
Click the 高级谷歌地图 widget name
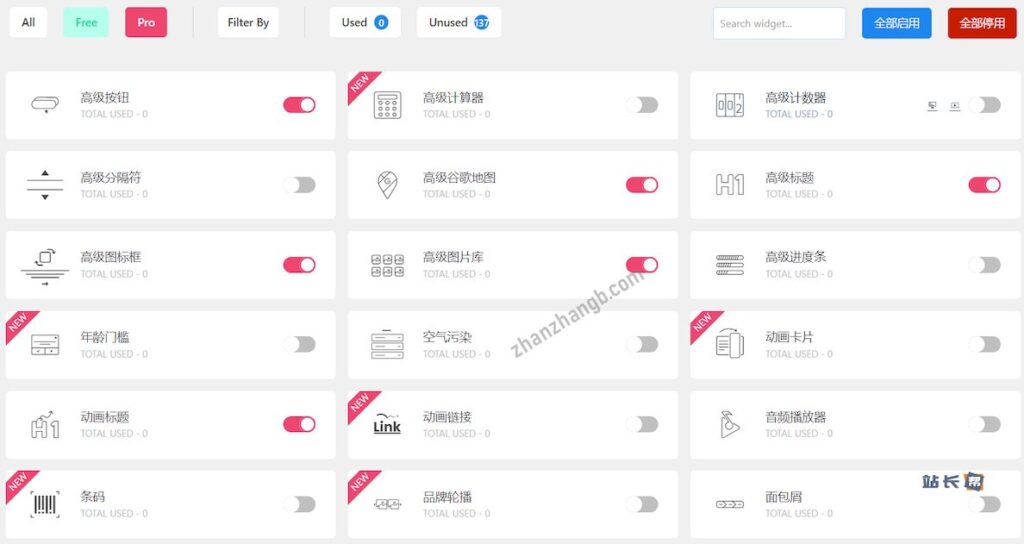point(459,178)
